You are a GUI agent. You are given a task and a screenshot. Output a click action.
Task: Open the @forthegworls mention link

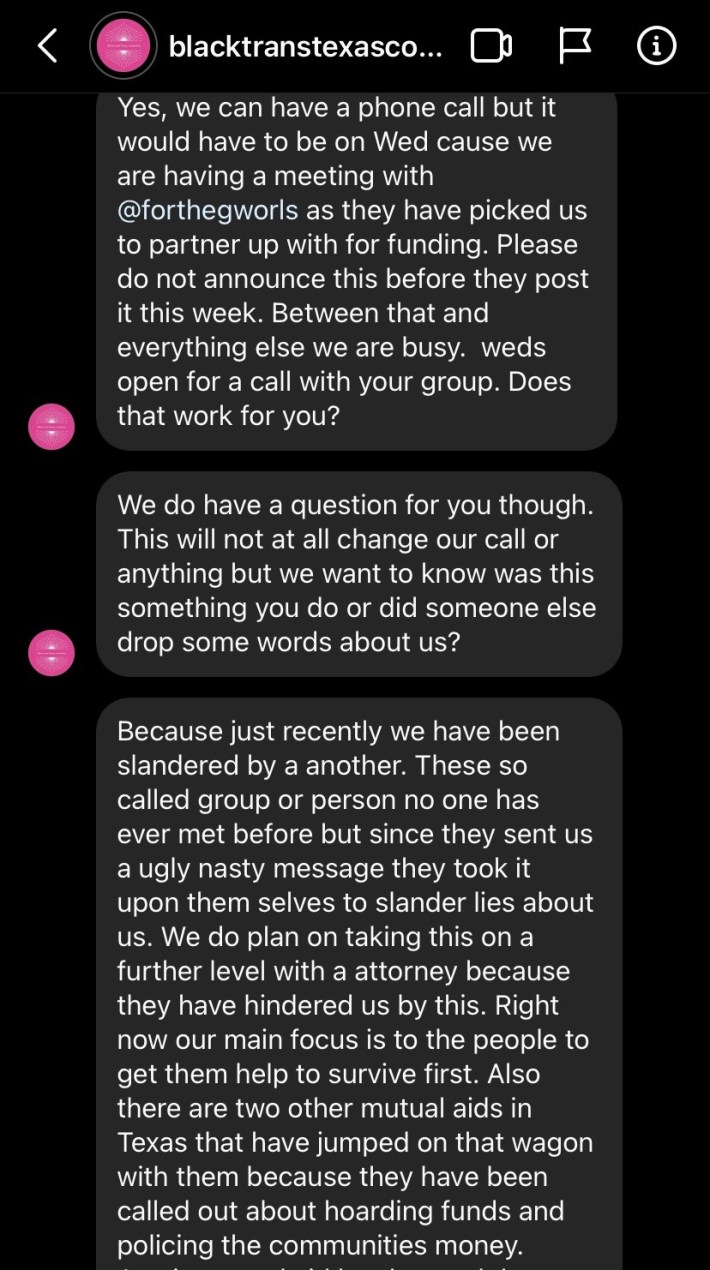207,210
